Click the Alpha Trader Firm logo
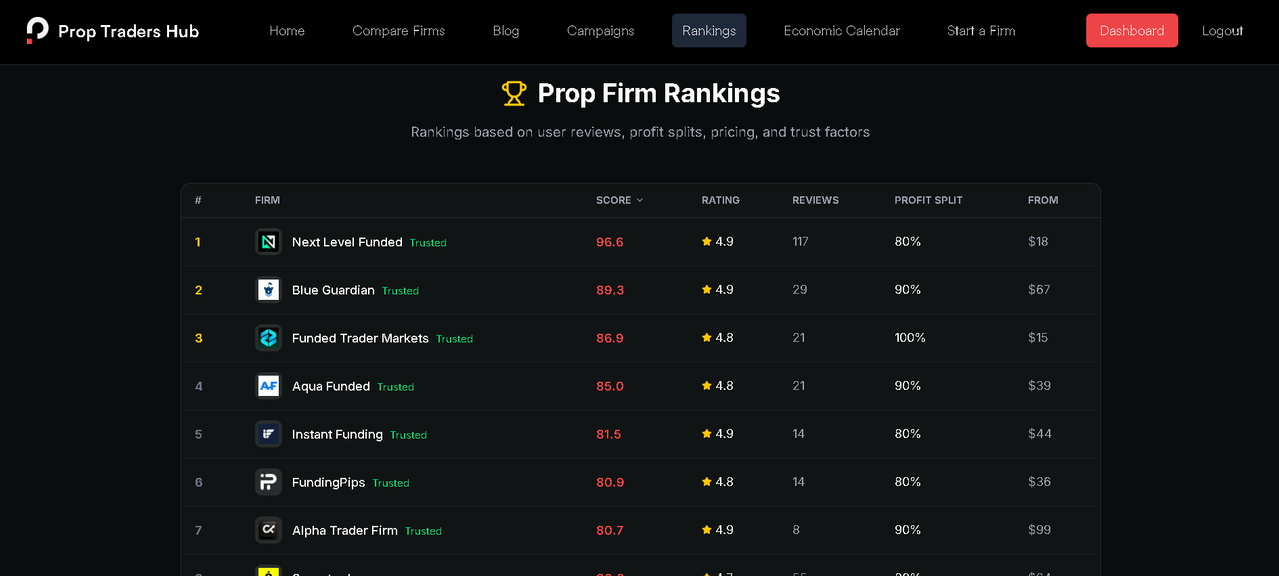Screen dimensions: 1279x576 268,530
